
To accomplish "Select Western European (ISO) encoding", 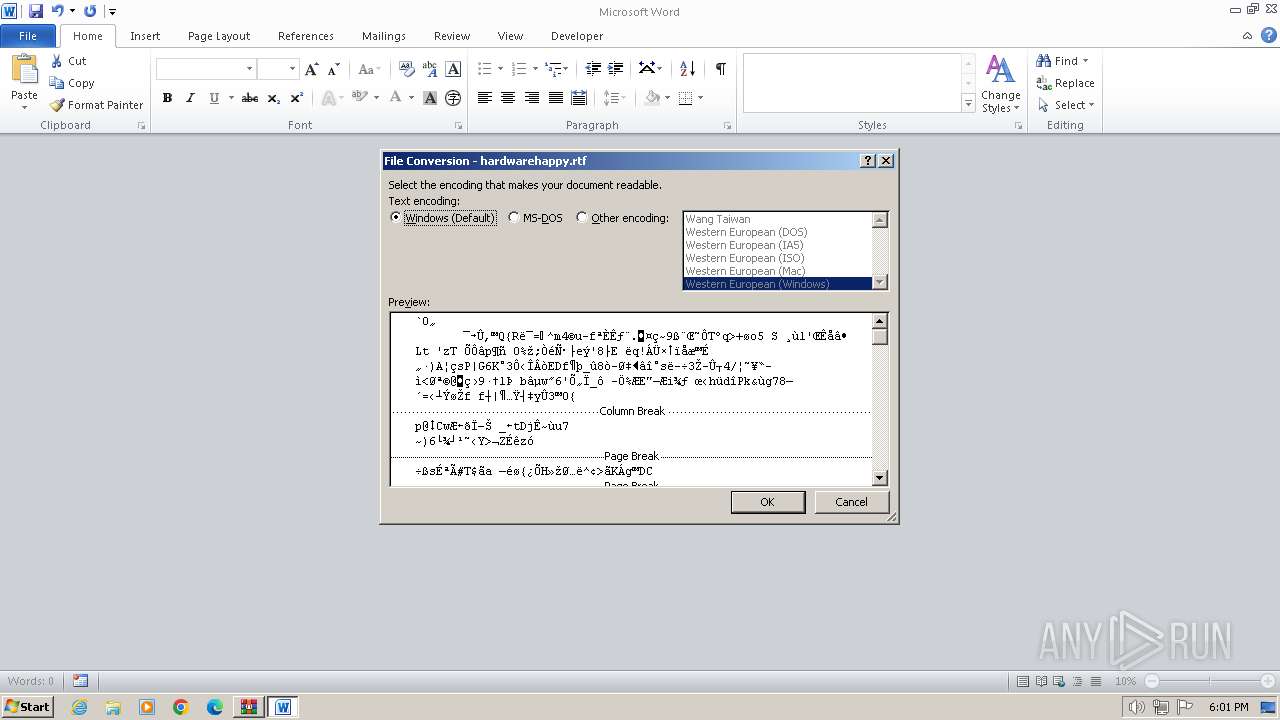I will tap(778, 258).
